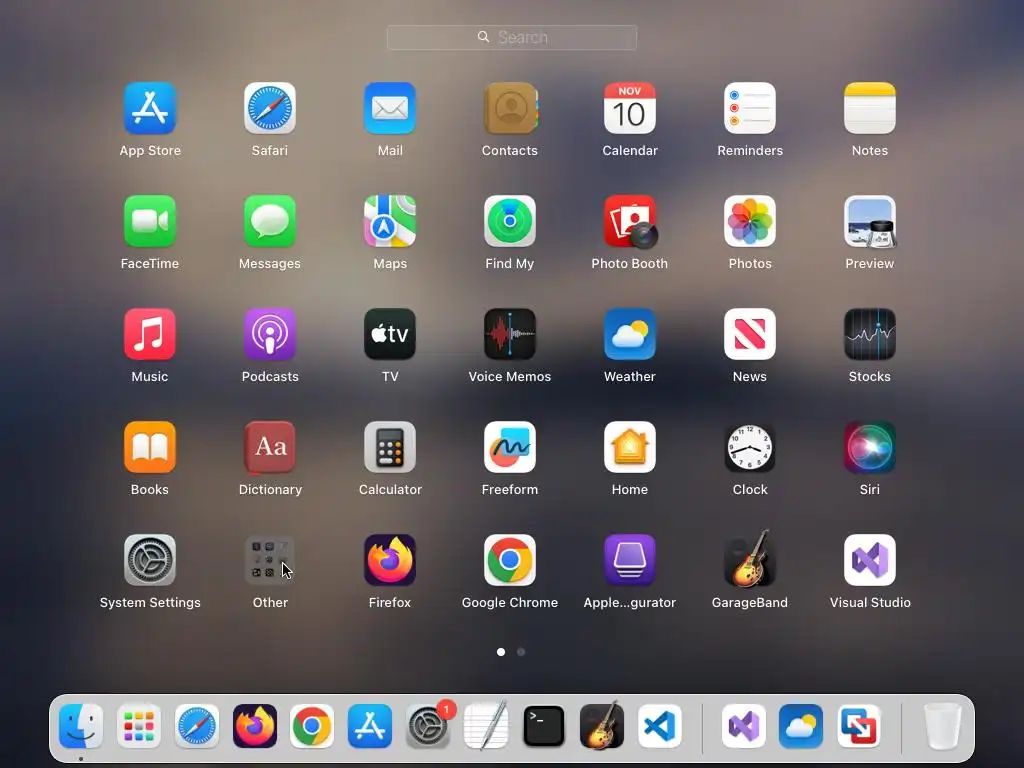Open Weather from the Dock
This screenshot has width=1024, height=768.
pos(801,726)
